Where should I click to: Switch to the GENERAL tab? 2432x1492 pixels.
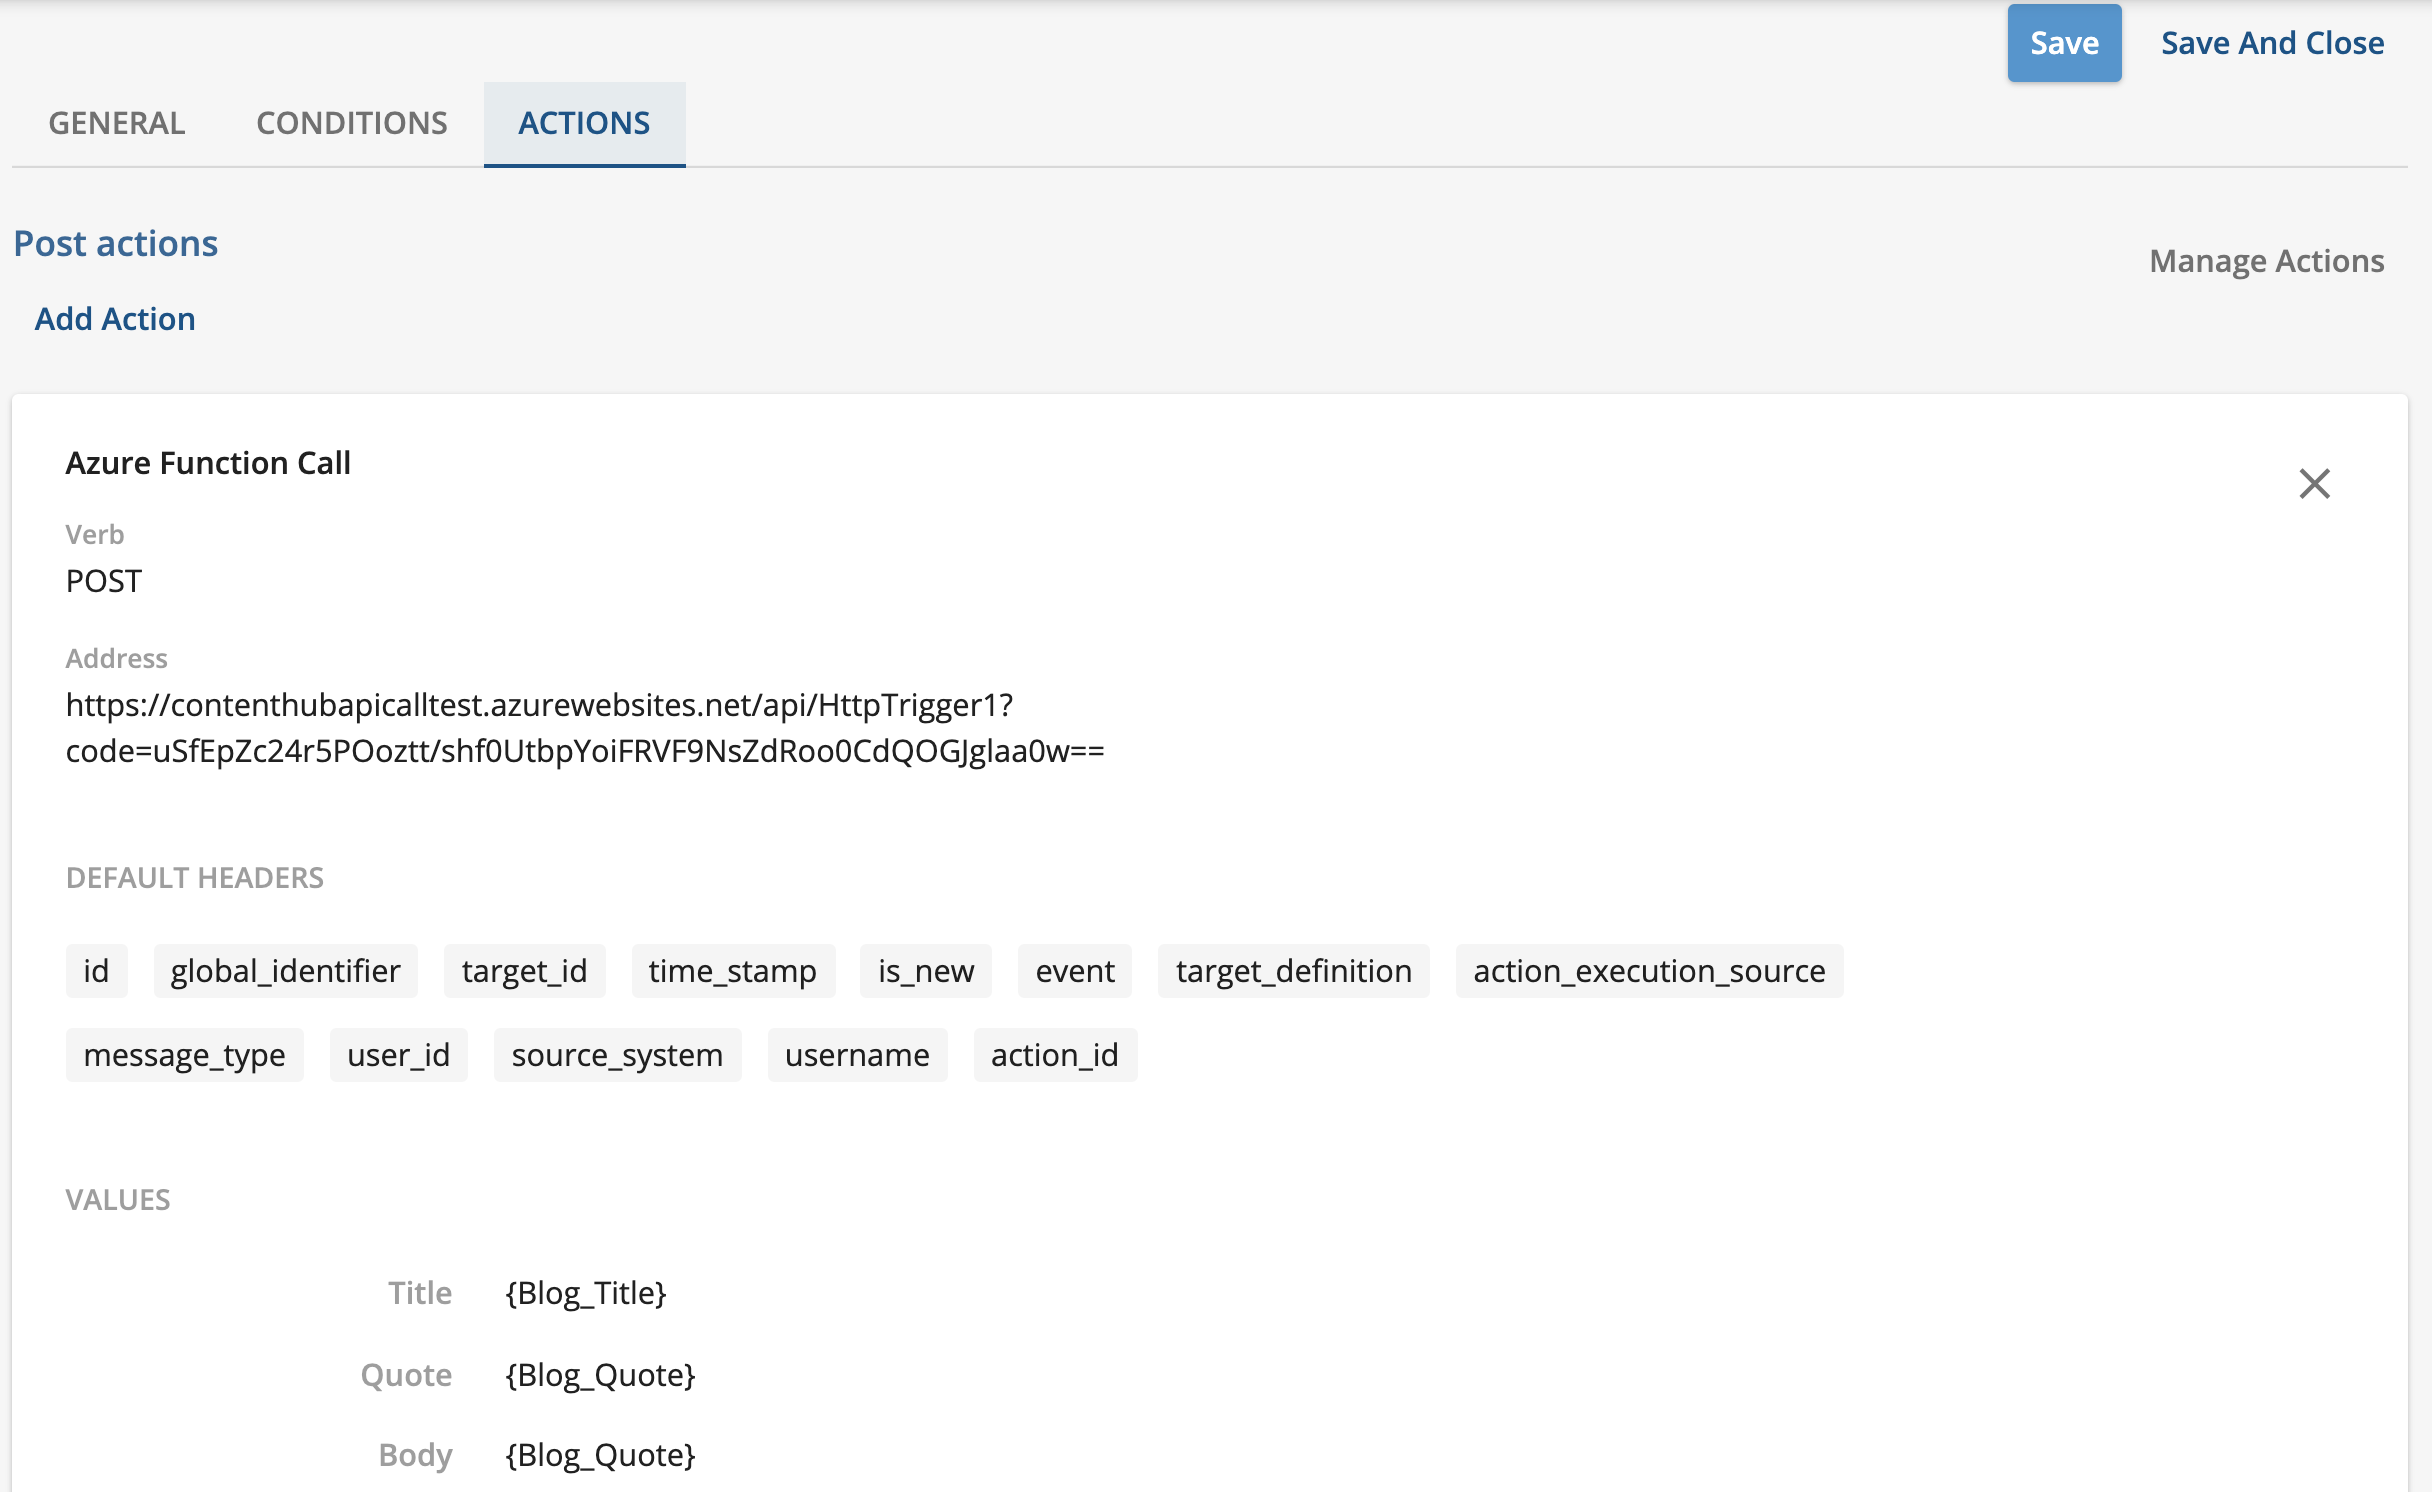click(117, 123)
